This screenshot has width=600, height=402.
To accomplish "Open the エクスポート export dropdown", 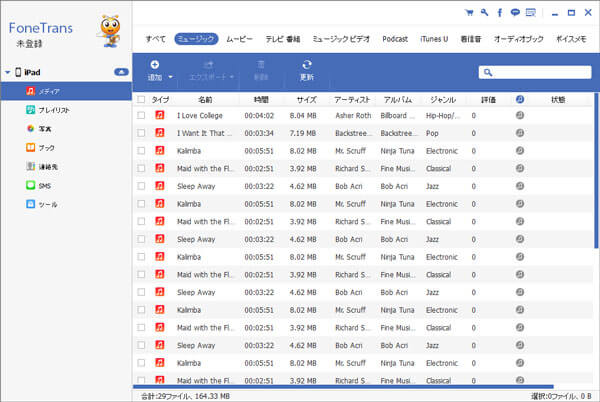I will [211, 71].
